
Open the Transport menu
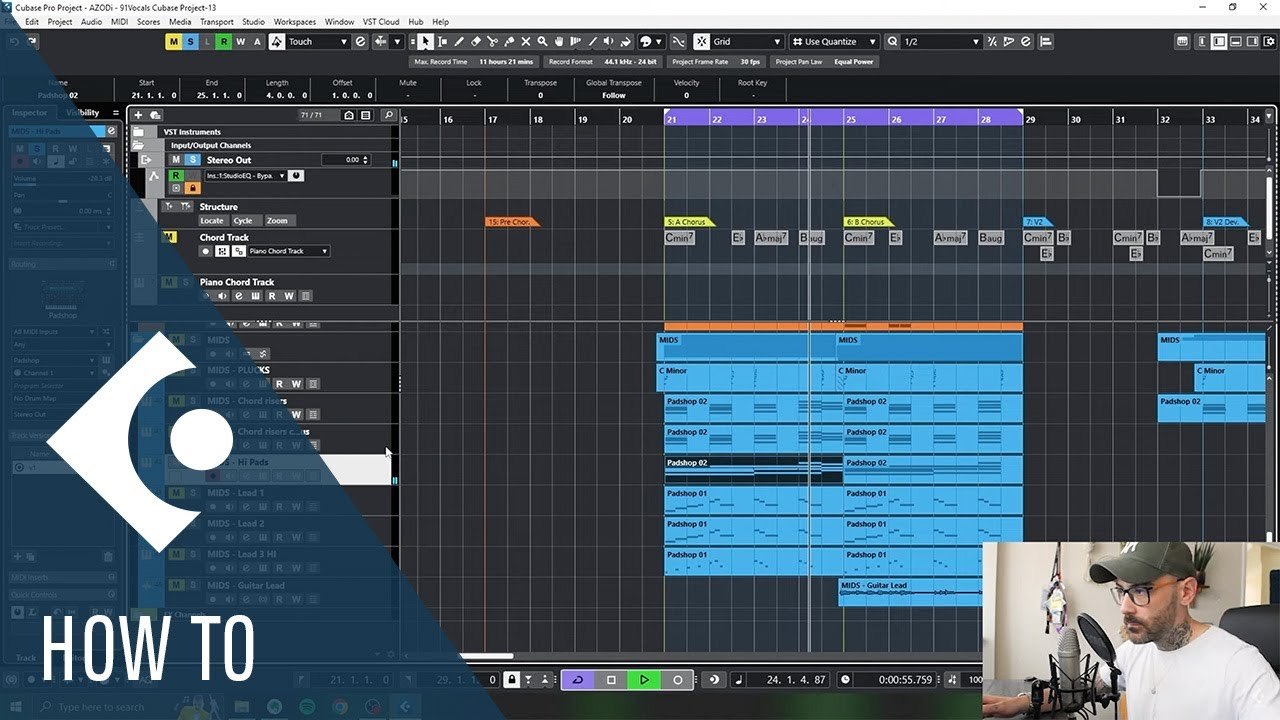[x=217, y=21]
